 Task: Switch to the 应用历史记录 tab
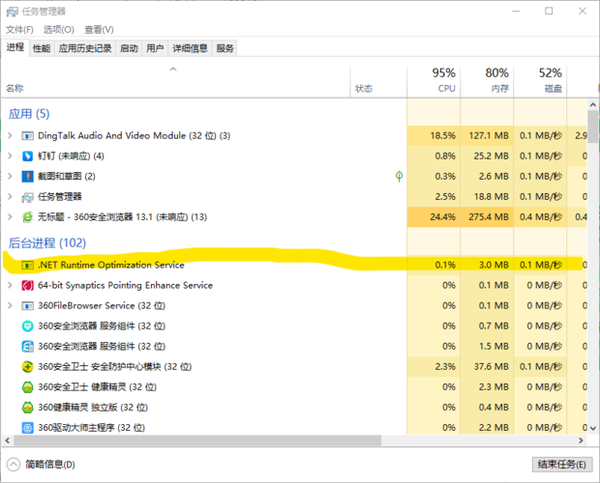tap(85, 48)
